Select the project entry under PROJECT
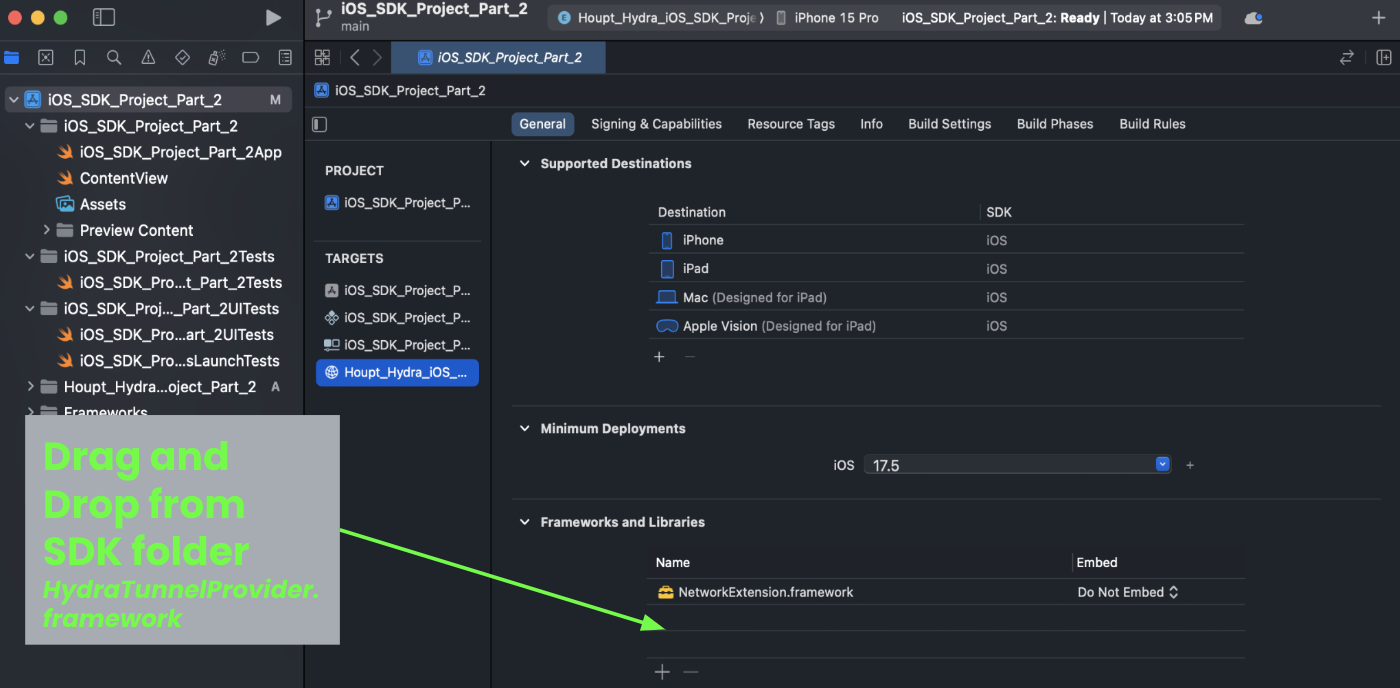Image resolution: width=1400 pixels, height=688 pixels. (x=397, y=202)
